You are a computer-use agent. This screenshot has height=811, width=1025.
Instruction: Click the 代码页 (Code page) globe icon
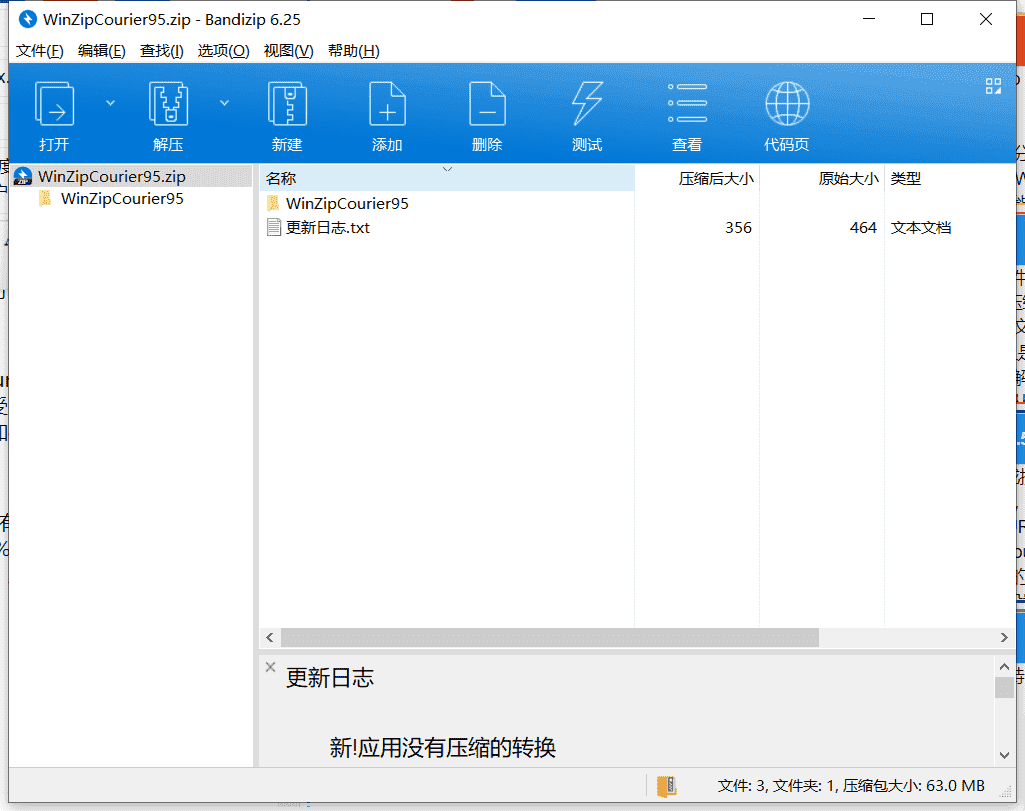pos(787,103)
